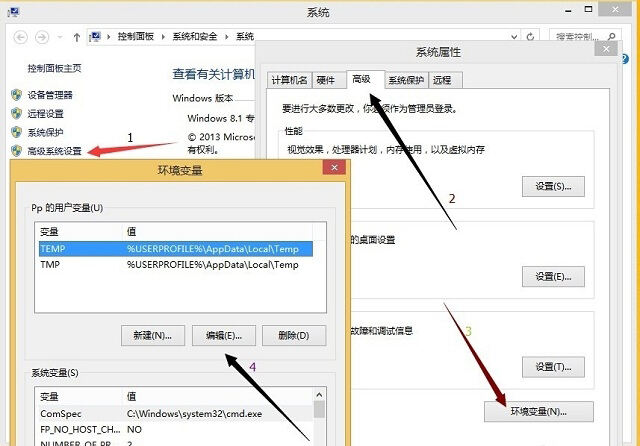Viewport: 640px width, 446px height.
Task: Click the system variables list scrollbar thumb
Action: coord(319,410)
